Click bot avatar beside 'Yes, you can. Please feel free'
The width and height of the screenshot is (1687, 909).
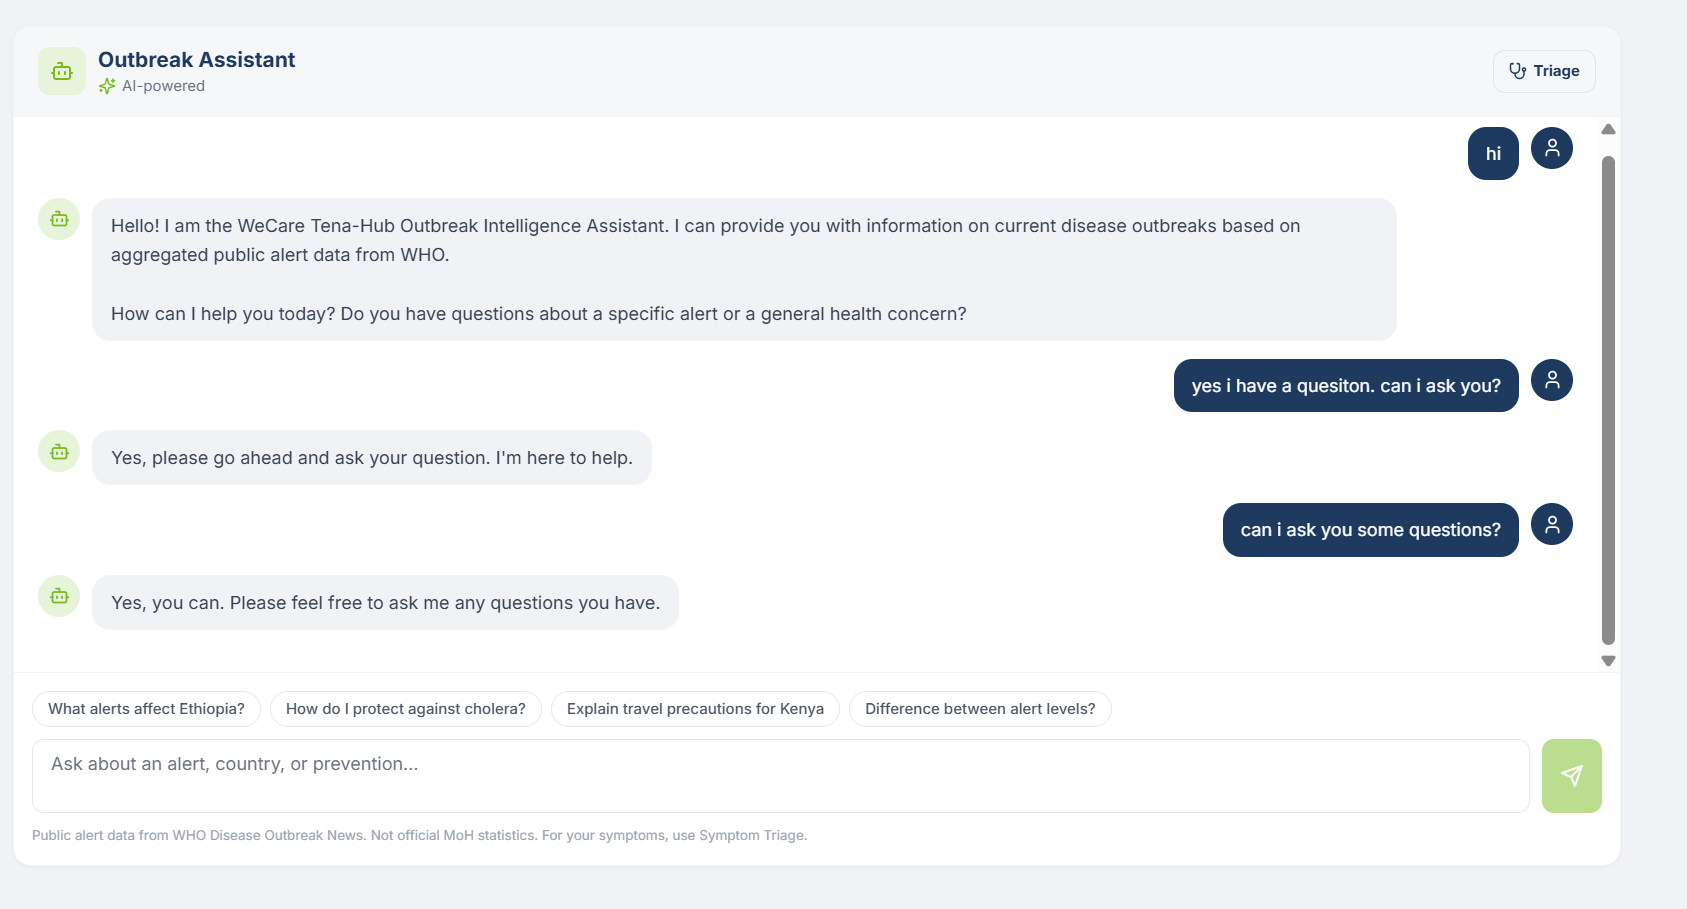(59, 596)
